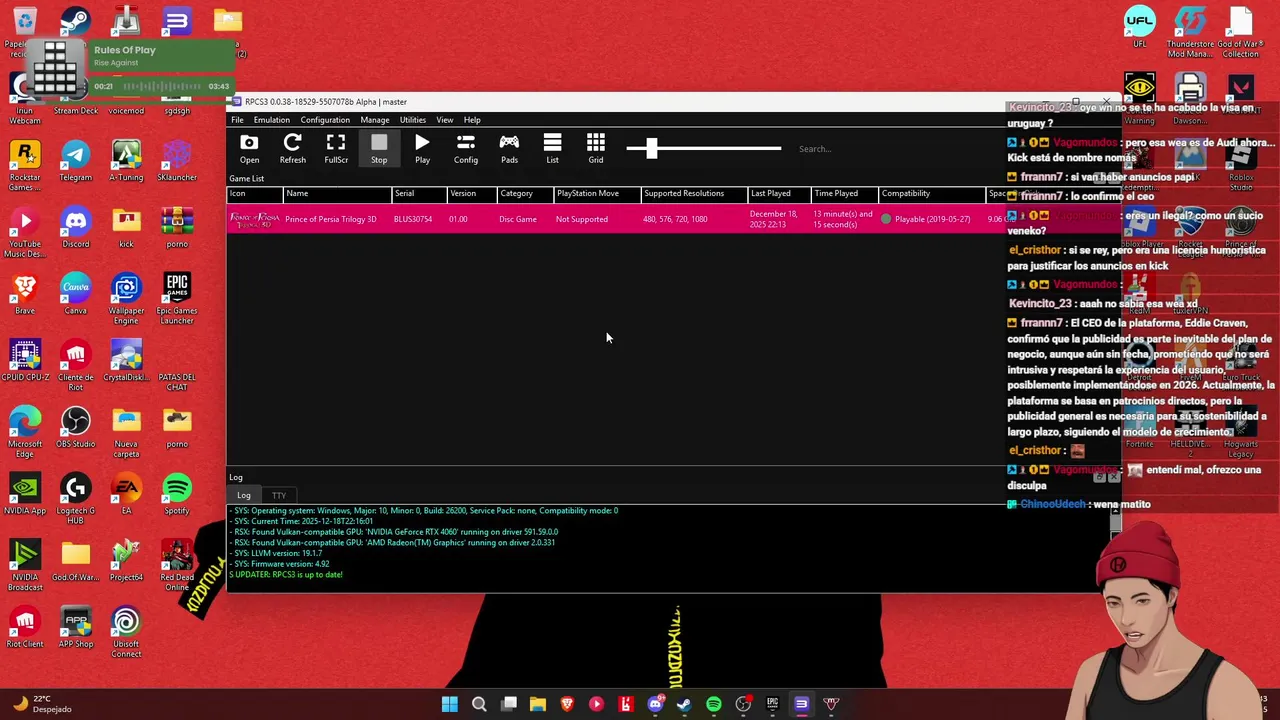Open the Thunderstore Mod Manager desktop shortcut
The height and width of the screenshot is (720, 1280).
point(1189,32)
